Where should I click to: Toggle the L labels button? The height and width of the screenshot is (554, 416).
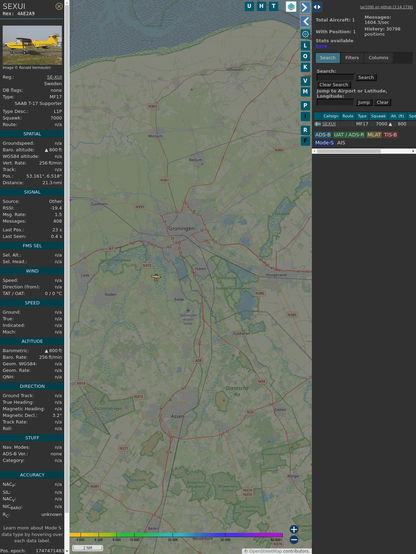click(x=305, y=45)
